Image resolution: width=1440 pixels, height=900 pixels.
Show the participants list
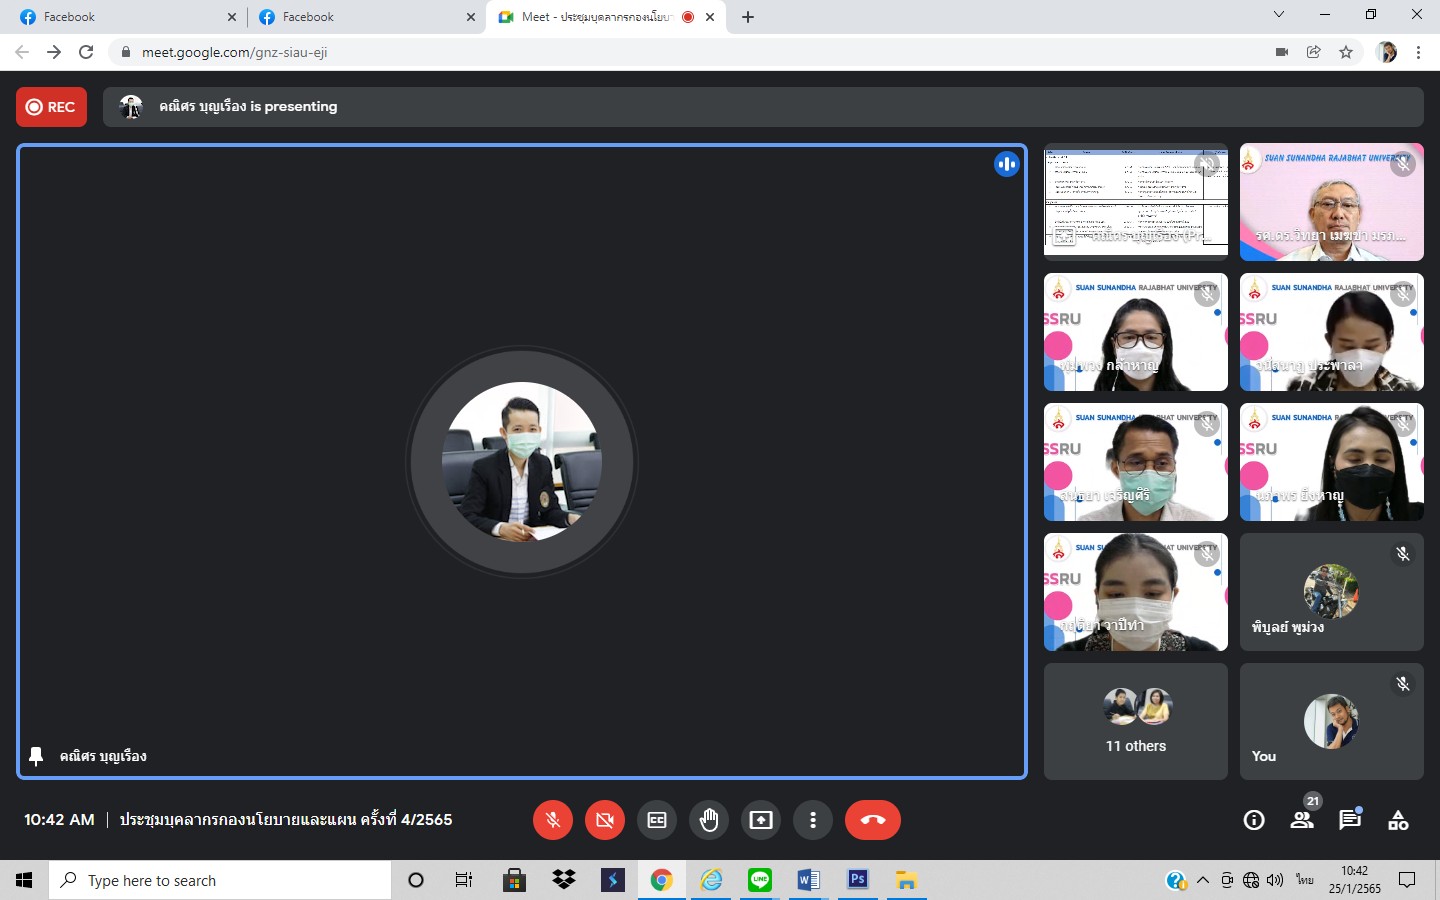1302,821
